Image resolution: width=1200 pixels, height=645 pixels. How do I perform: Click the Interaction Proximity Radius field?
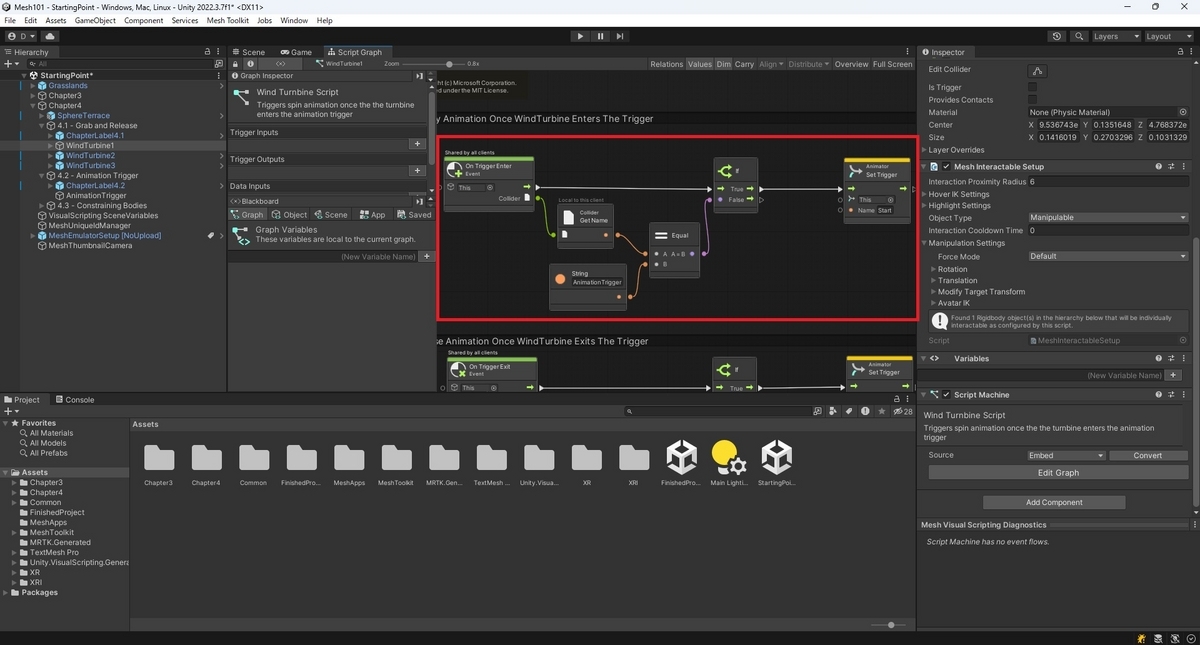1108,182
